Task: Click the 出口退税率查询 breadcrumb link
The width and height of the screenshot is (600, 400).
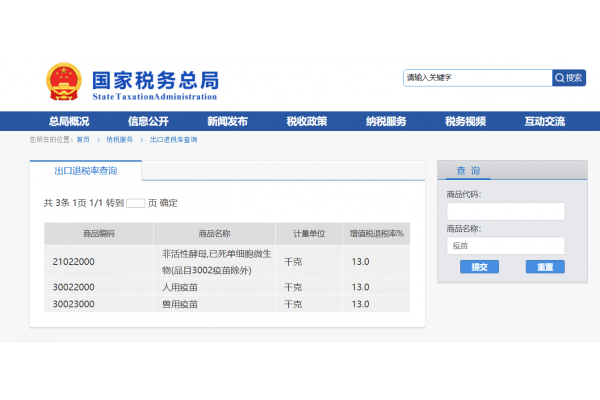Action: click(173, 140)
